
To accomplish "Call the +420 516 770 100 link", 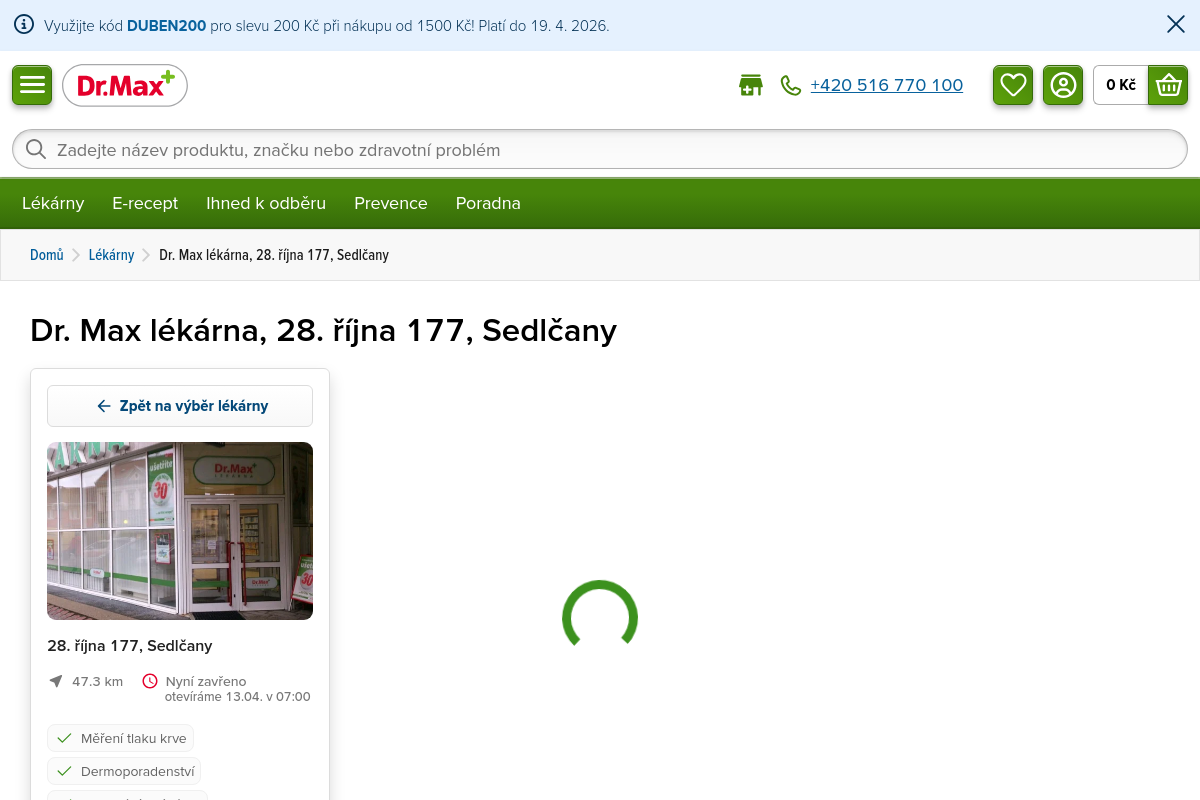I will coord(886,86).
